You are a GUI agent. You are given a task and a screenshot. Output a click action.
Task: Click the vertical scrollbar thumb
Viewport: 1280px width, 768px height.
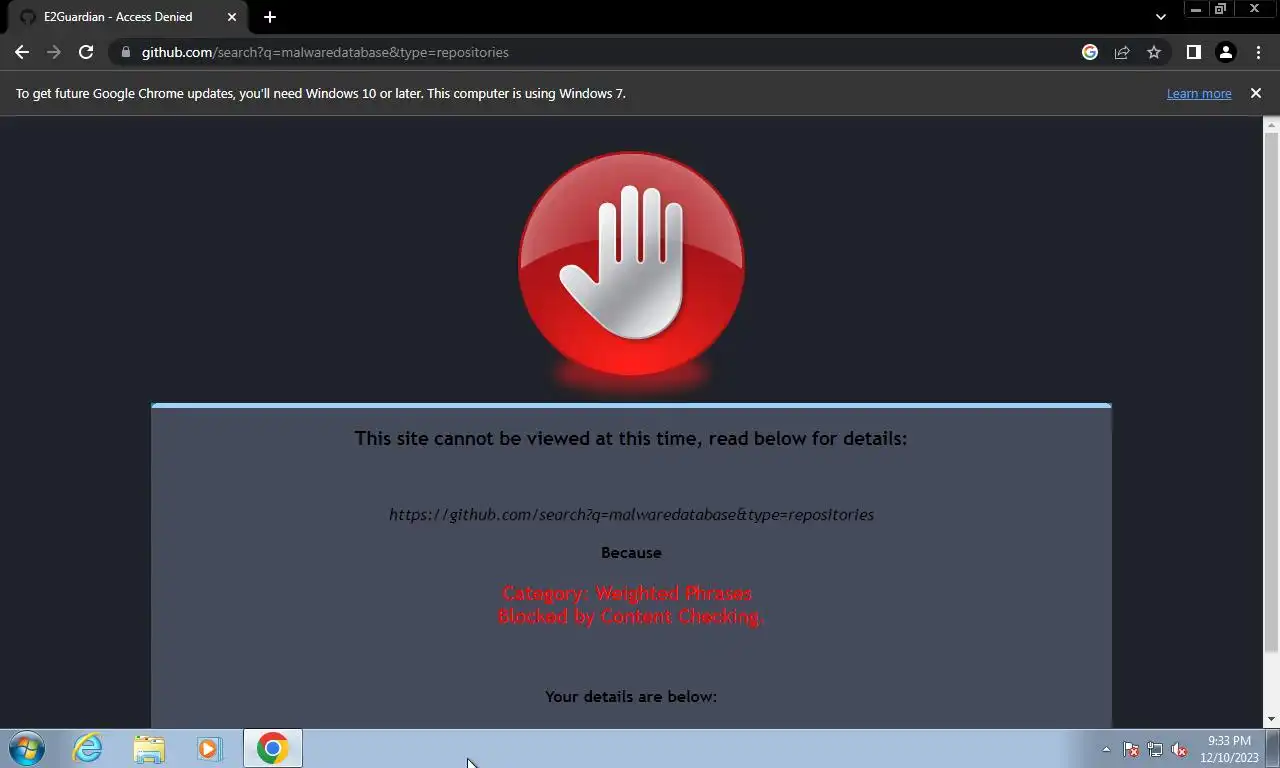(1272, 392)
